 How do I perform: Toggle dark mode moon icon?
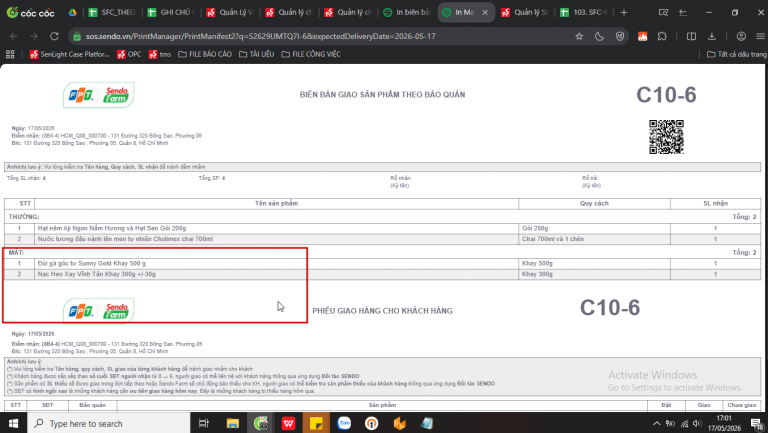click(x=600, y=36)
